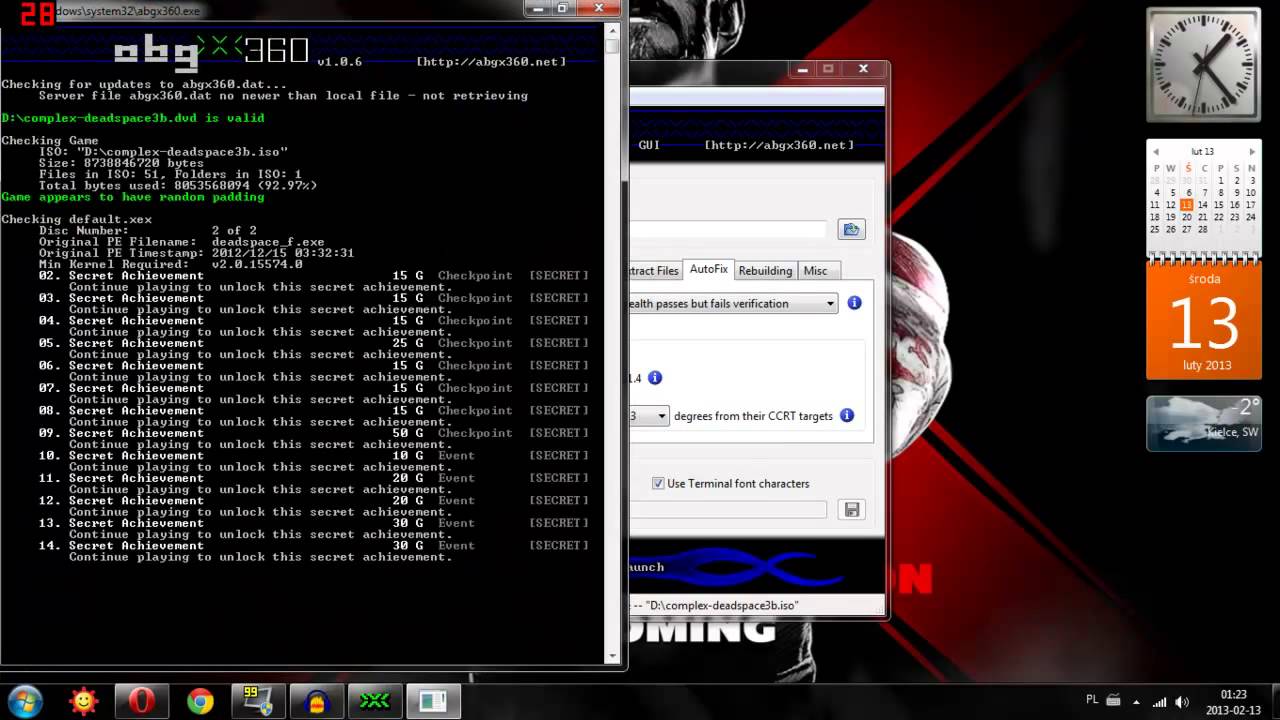Open info icon beside fails verification dropdown
The width and height of the screenshot is (1280, 720).
coord(854,302)
